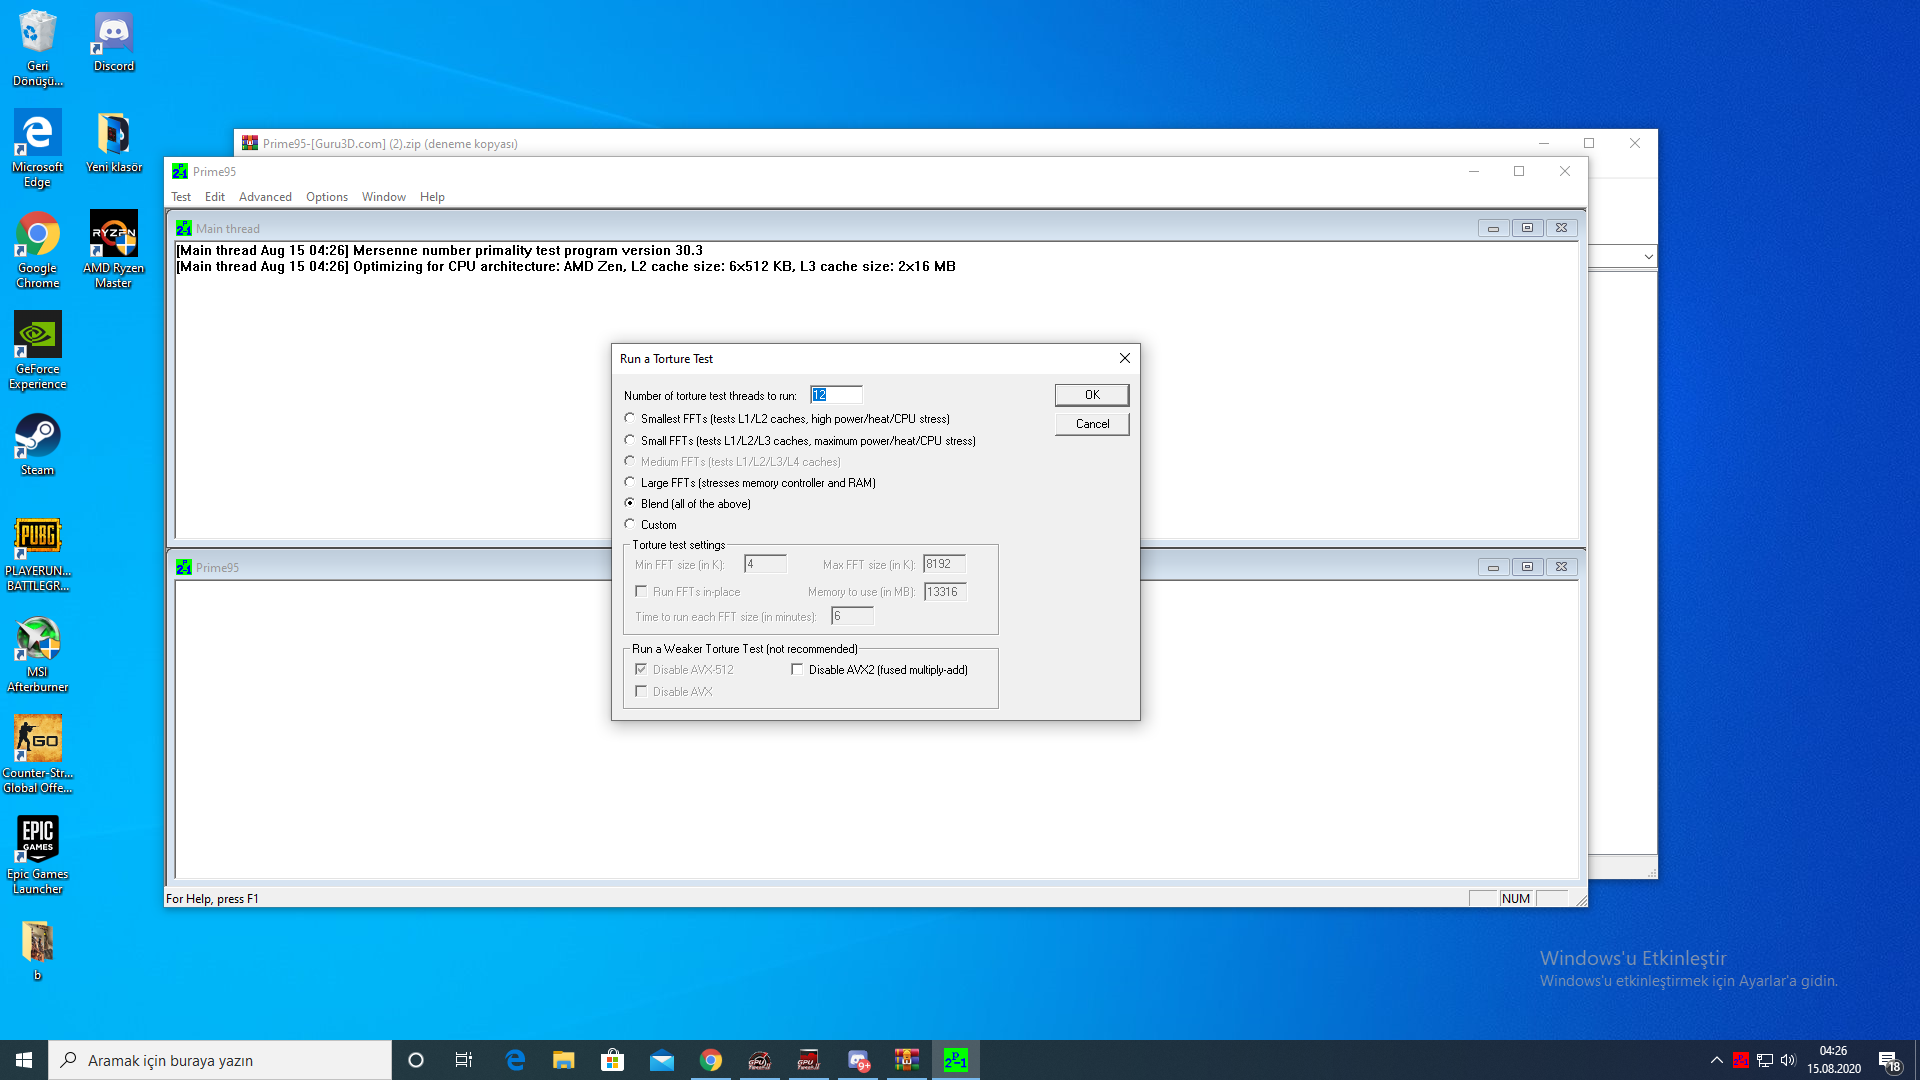Viewport: 1920px width, 1080px height.
Task: Select Small FFTs radio button option
Action: [x=630, y=439]
